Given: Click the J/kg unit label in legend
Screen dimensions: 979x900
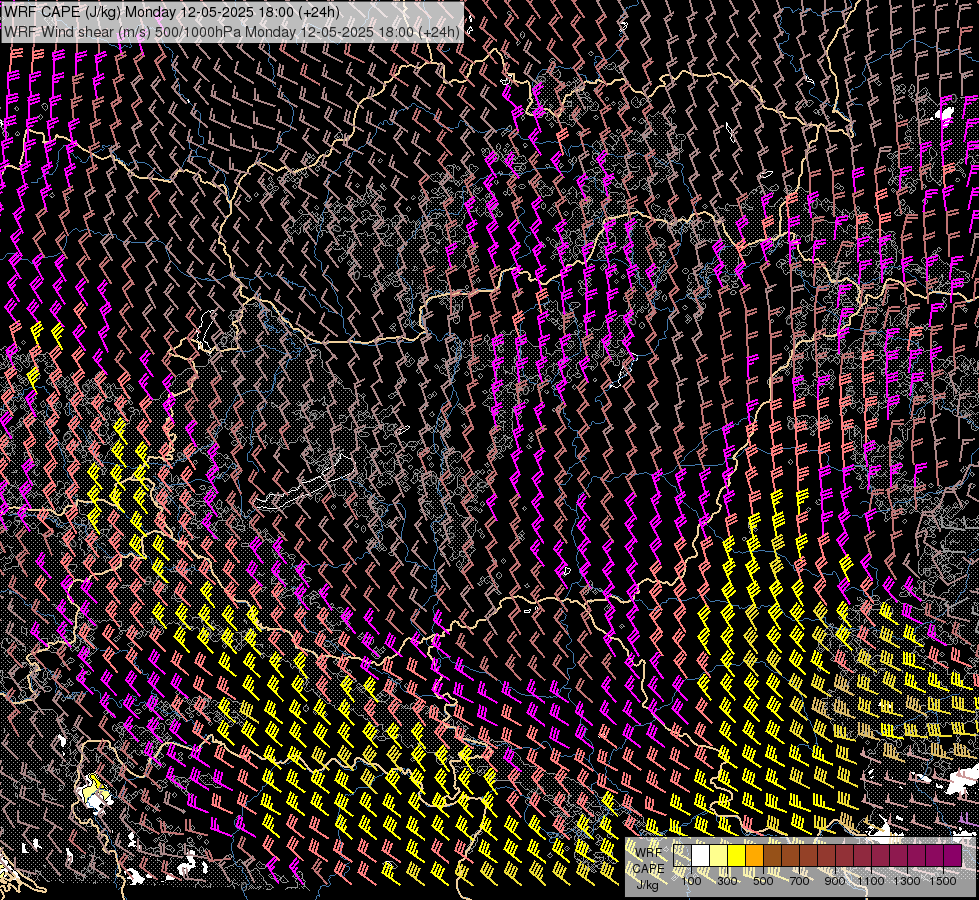Looking at the screenshot, I should pyautogui.click(x=647, y=885).
